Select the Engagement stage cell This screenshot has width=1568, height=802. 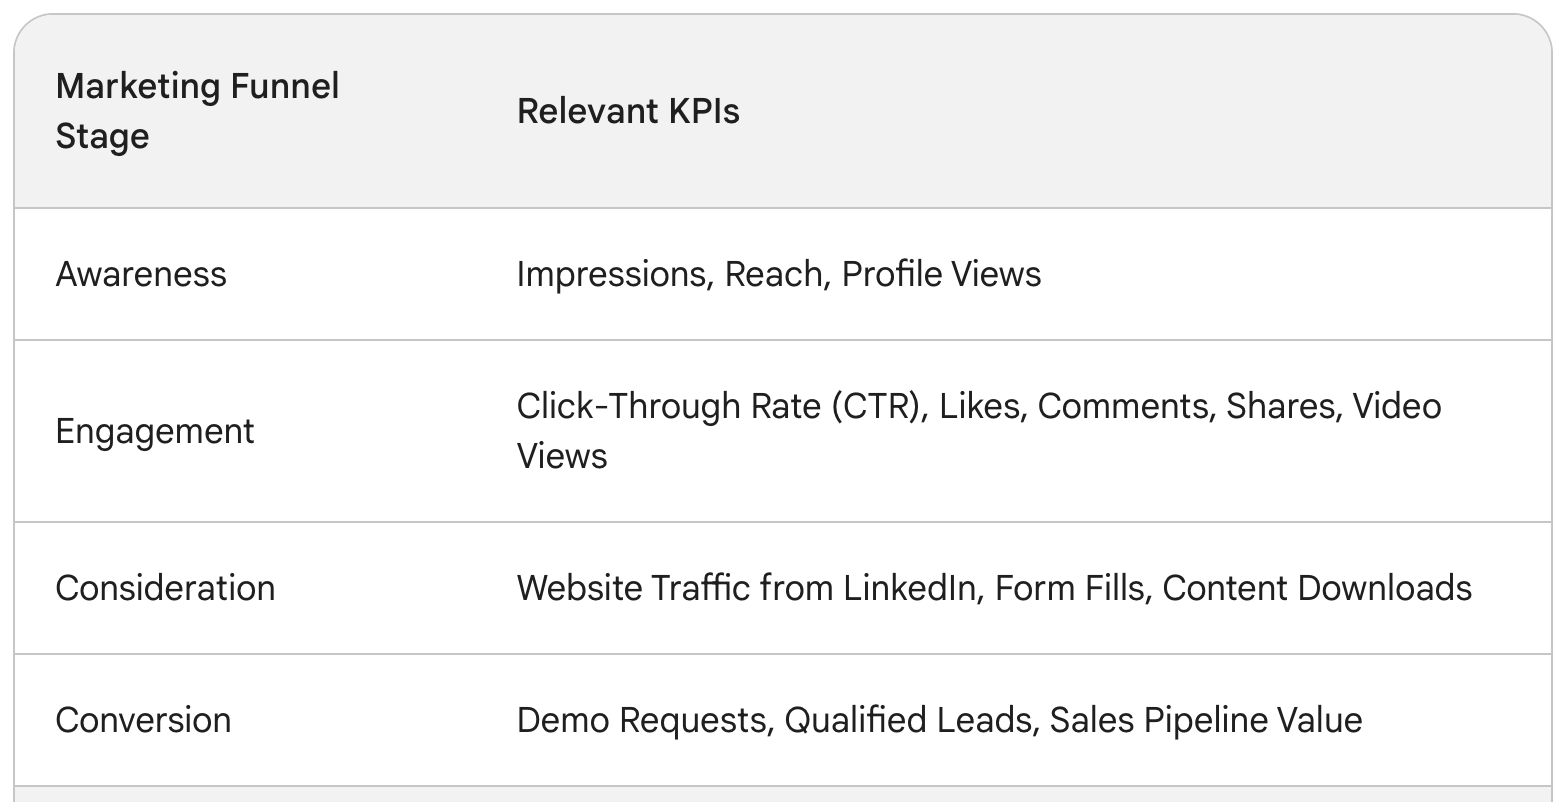155,431
